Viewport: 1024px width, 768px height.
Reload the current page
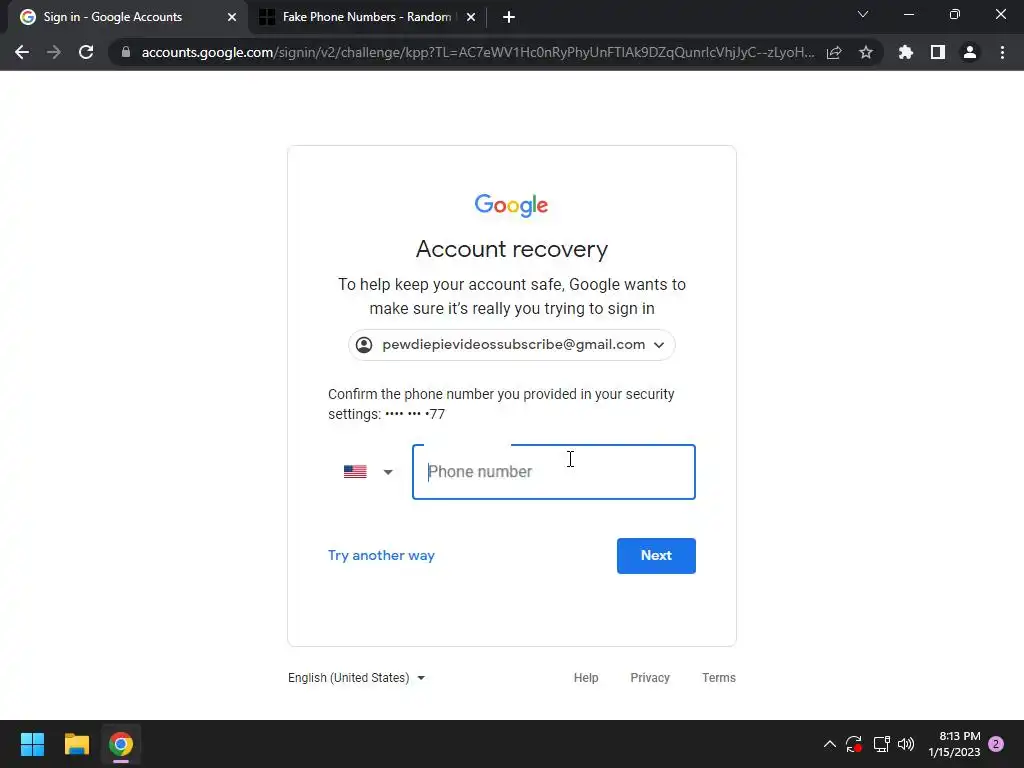pyautogui.click(x=86, y=52)
